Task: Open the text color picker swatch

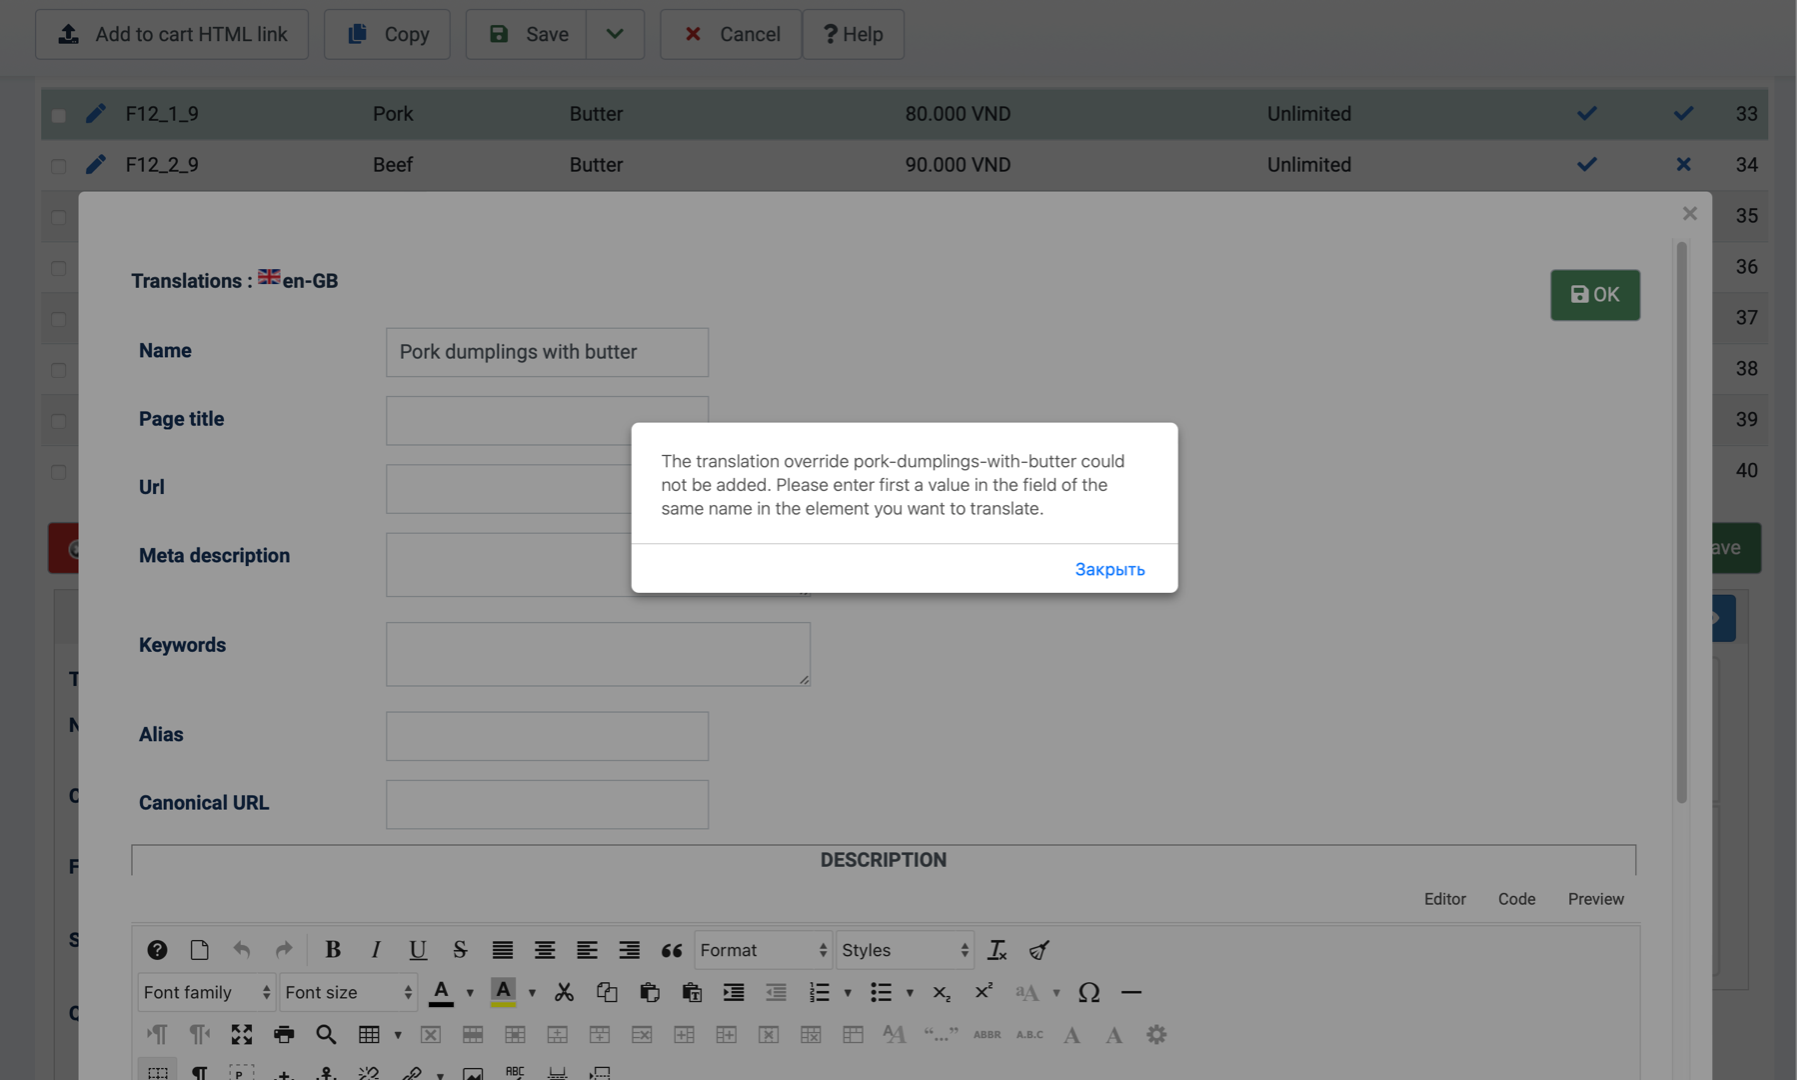Action: click(x=441, y=992)
